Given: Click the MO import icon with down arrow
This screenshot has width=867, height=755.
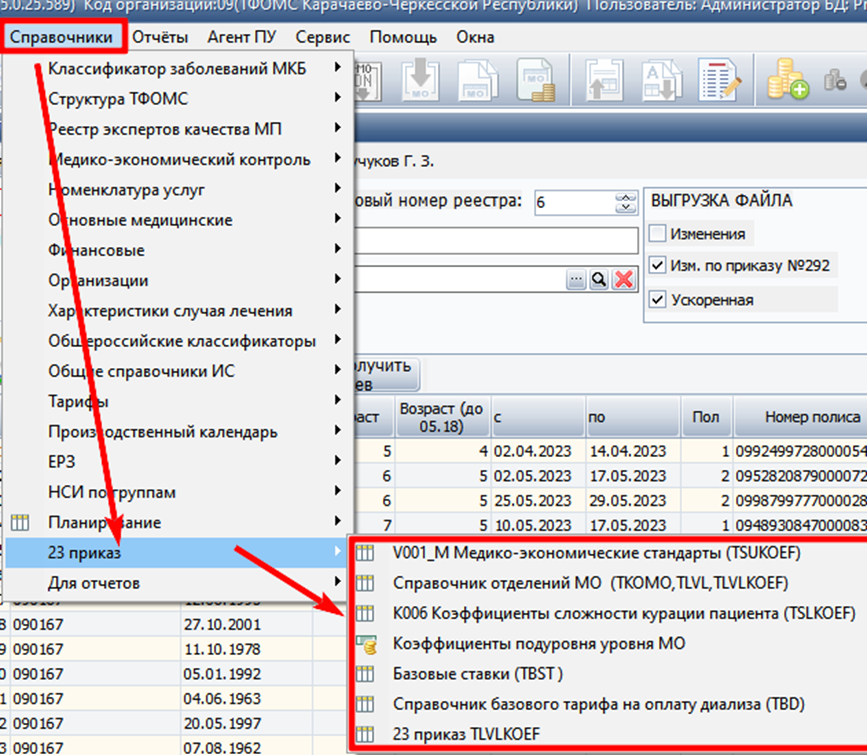Looking at the screenshot, I should click(420, 80).
